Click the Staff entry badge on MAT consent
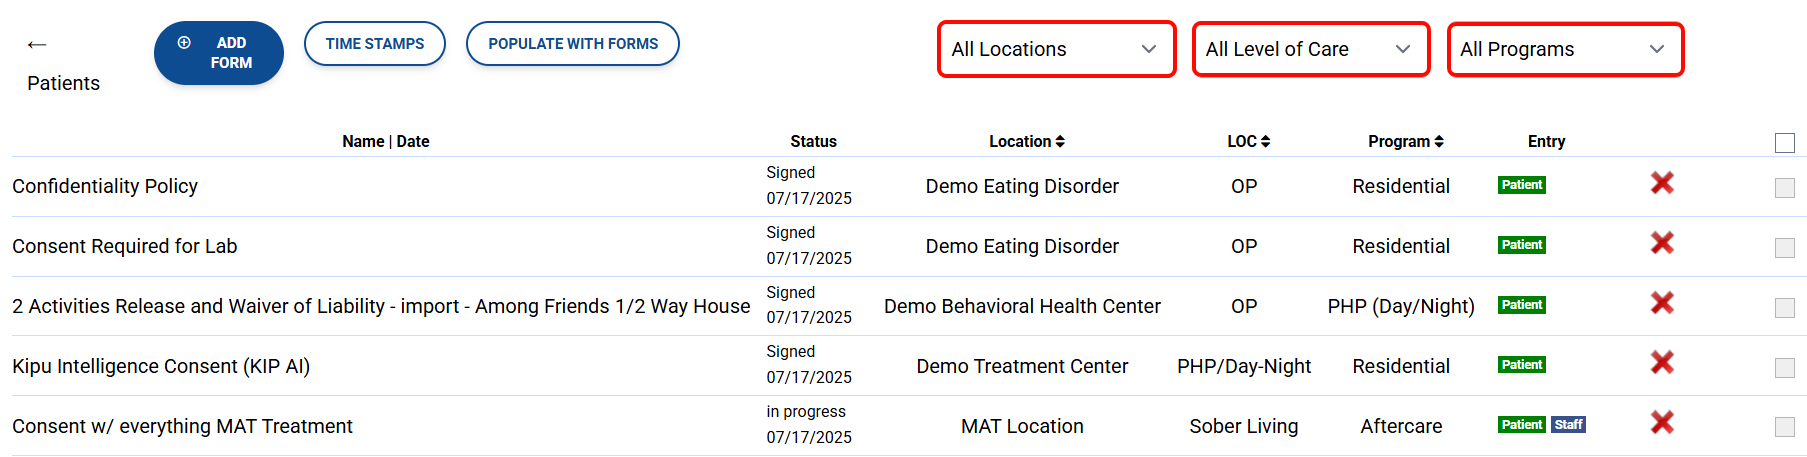Viewport: 1807px width, 457px height. click(1568, 425)
